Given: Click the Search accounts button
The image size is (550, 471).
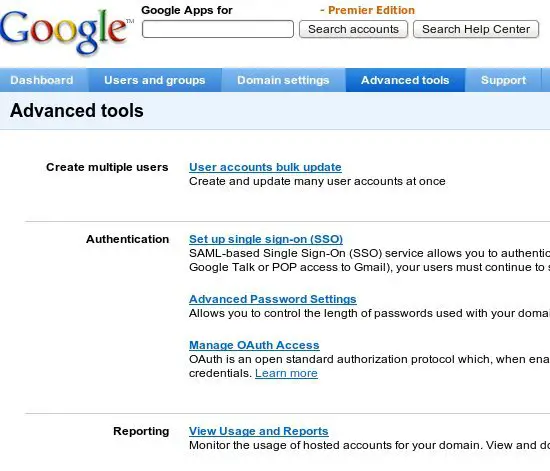Looking at the screenshot, I should (353, 29).
